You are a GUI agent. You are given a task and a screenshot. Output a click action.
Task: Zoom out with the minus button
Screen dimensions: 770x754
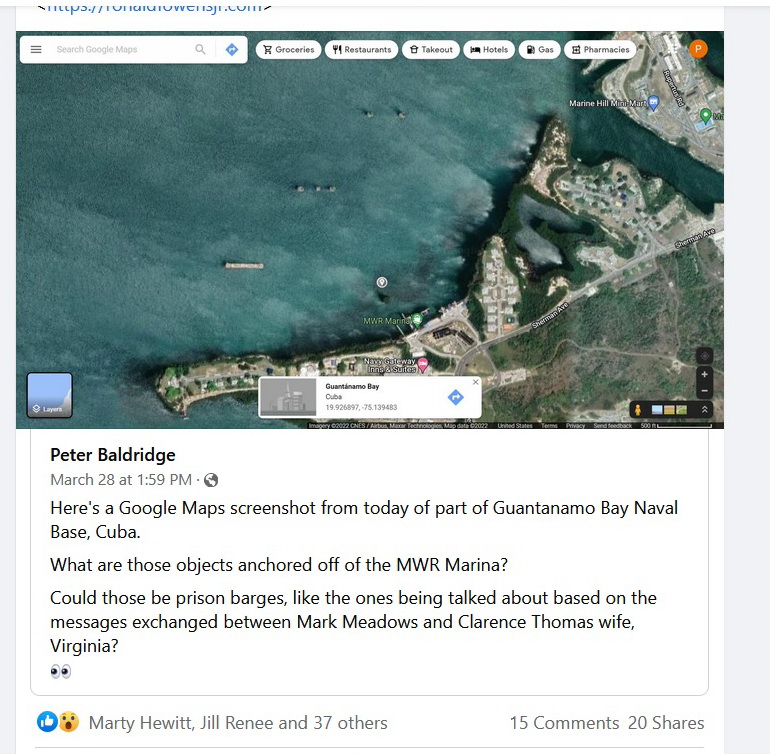pyautogui.click(x=704, y=391)
